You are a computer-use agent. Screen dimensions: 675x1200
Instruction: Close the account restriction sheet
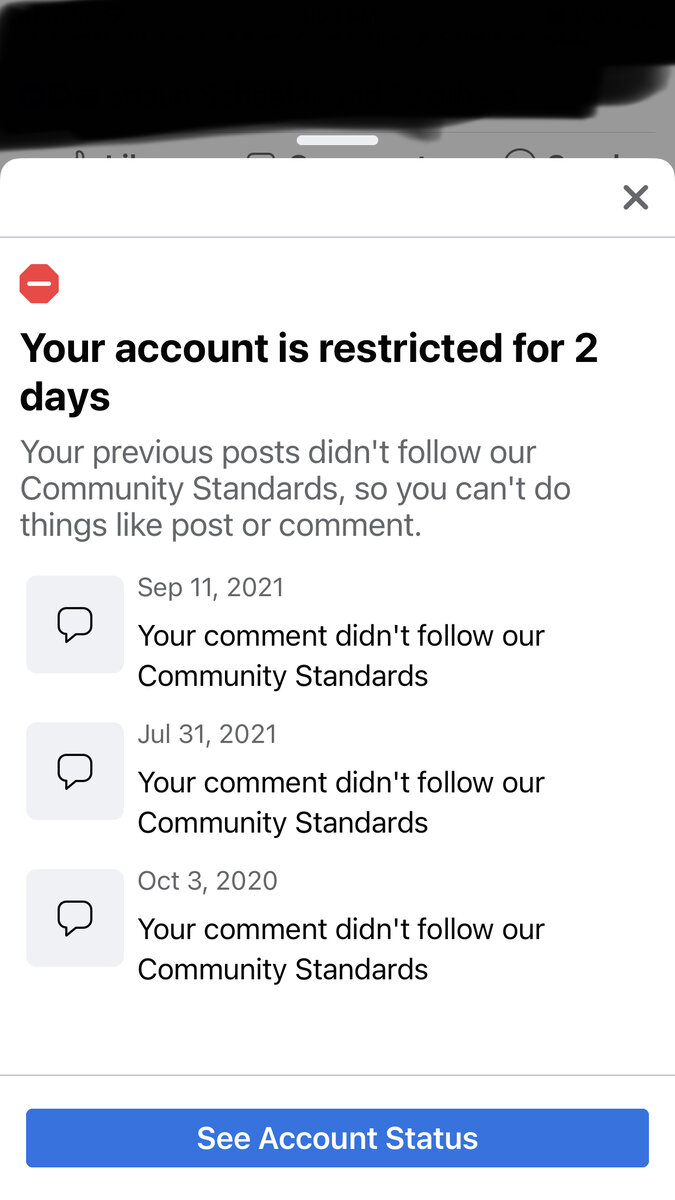(x=635, y=197)
